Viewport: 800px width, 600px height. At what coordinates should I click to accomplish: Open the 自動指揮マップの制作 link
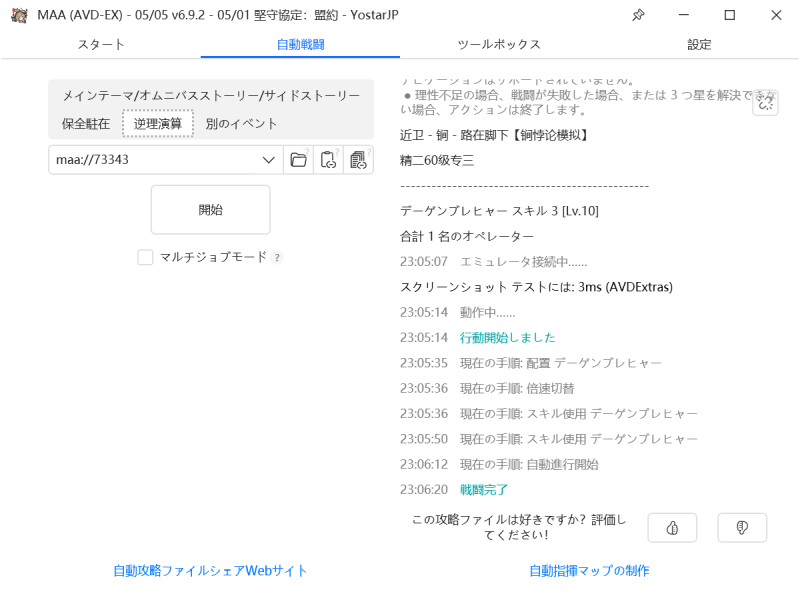[x=589, y=570]
